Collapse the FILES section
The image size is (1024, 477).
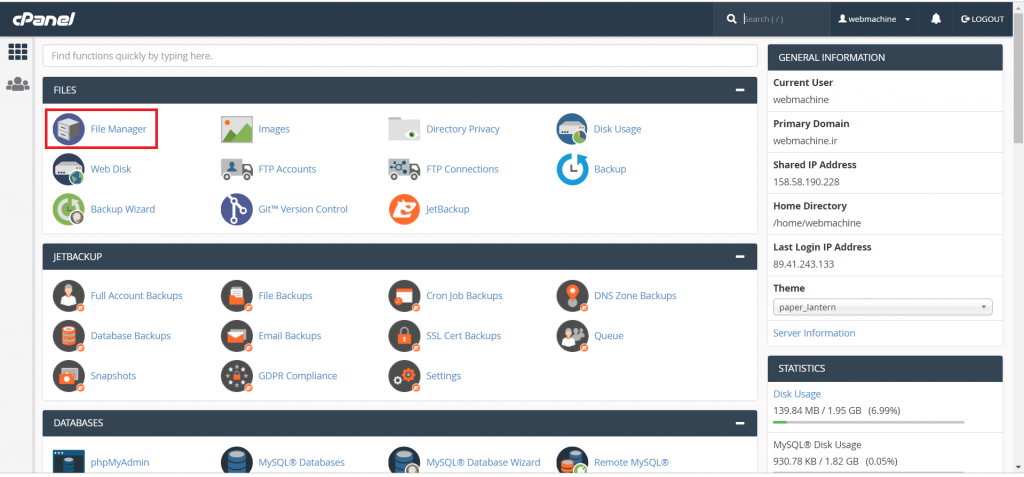pos(740,90)
